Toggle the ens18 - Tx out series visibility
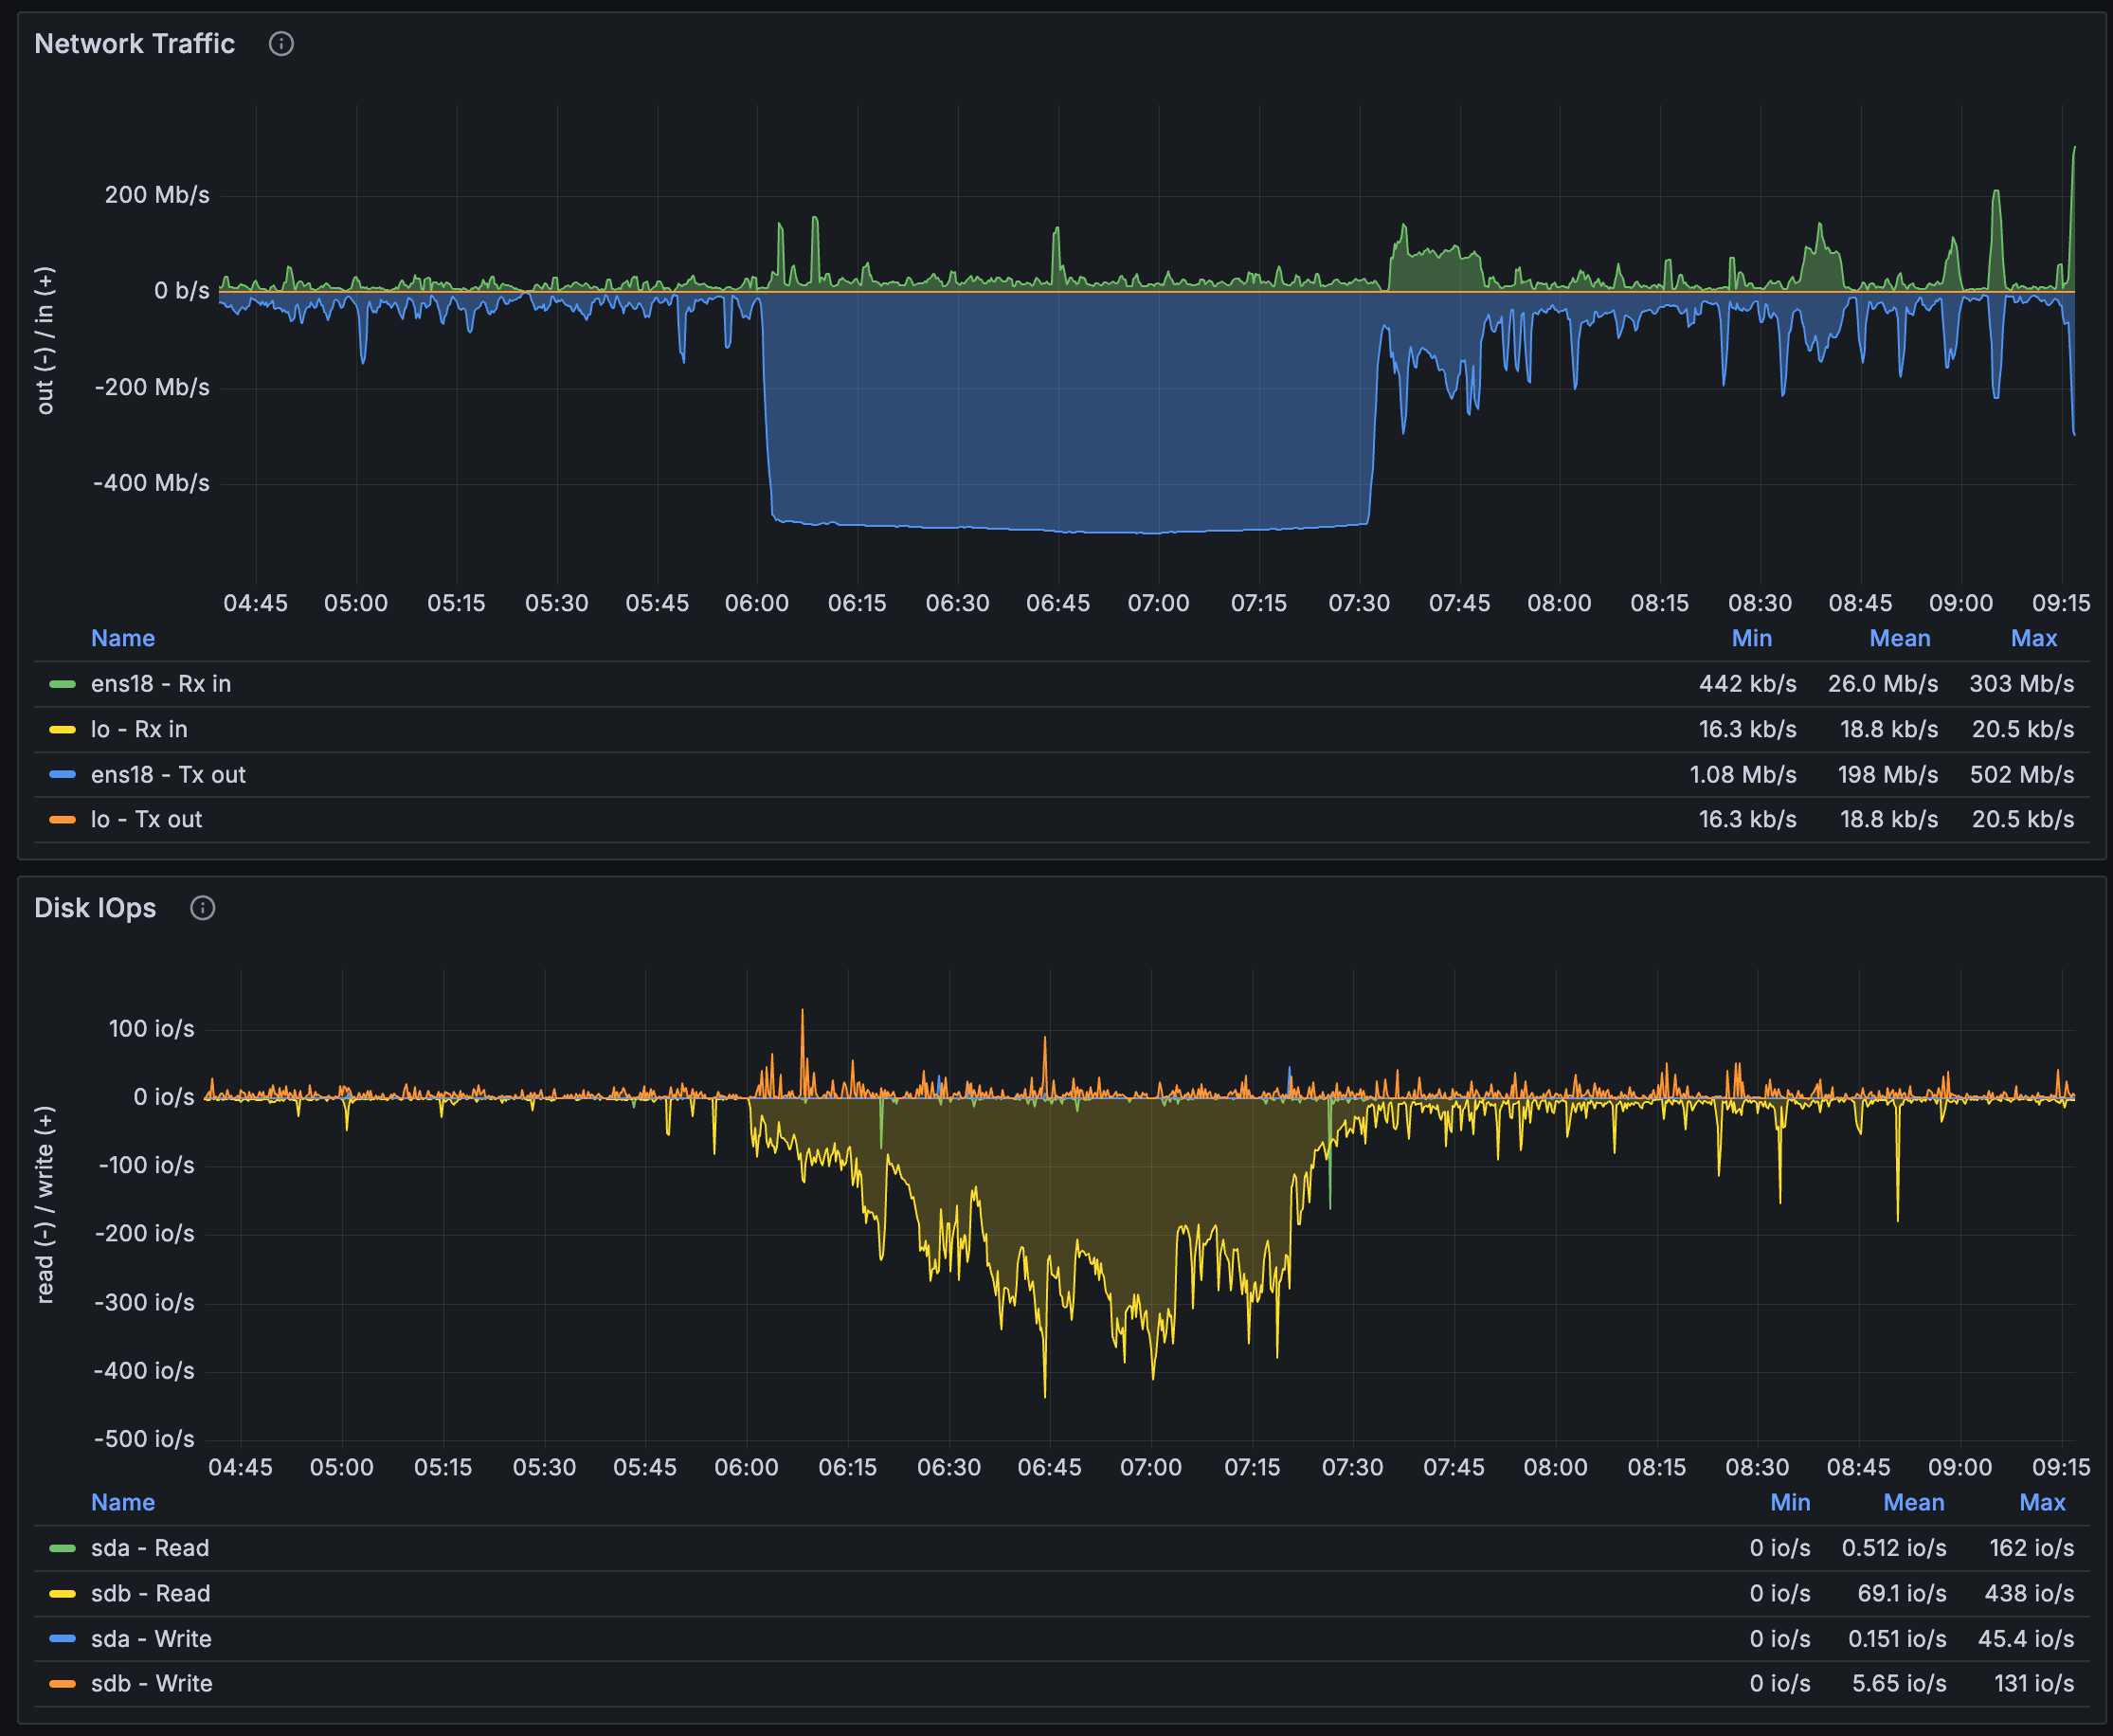This screenshot has width=2113, height=1736. (x=168, y=775)
